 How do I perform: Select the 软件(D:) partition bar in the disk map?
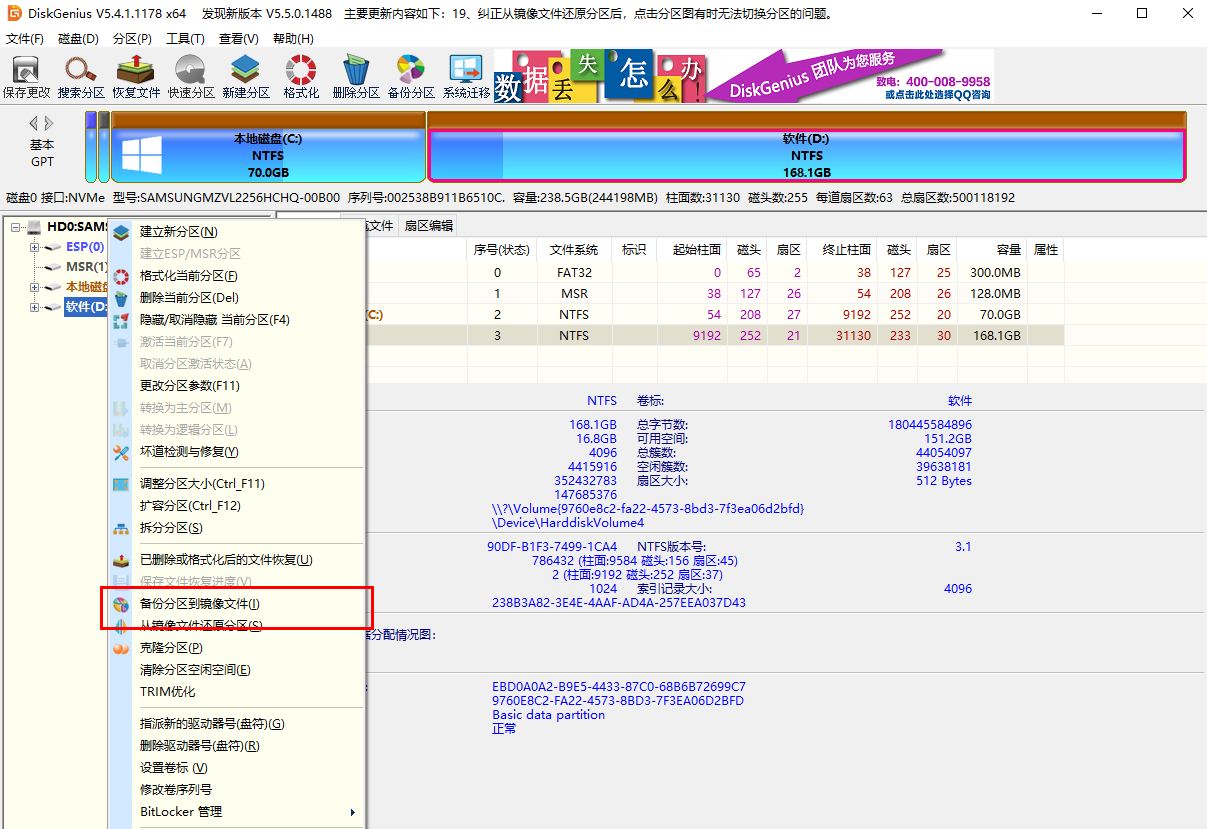coord(806,155)
